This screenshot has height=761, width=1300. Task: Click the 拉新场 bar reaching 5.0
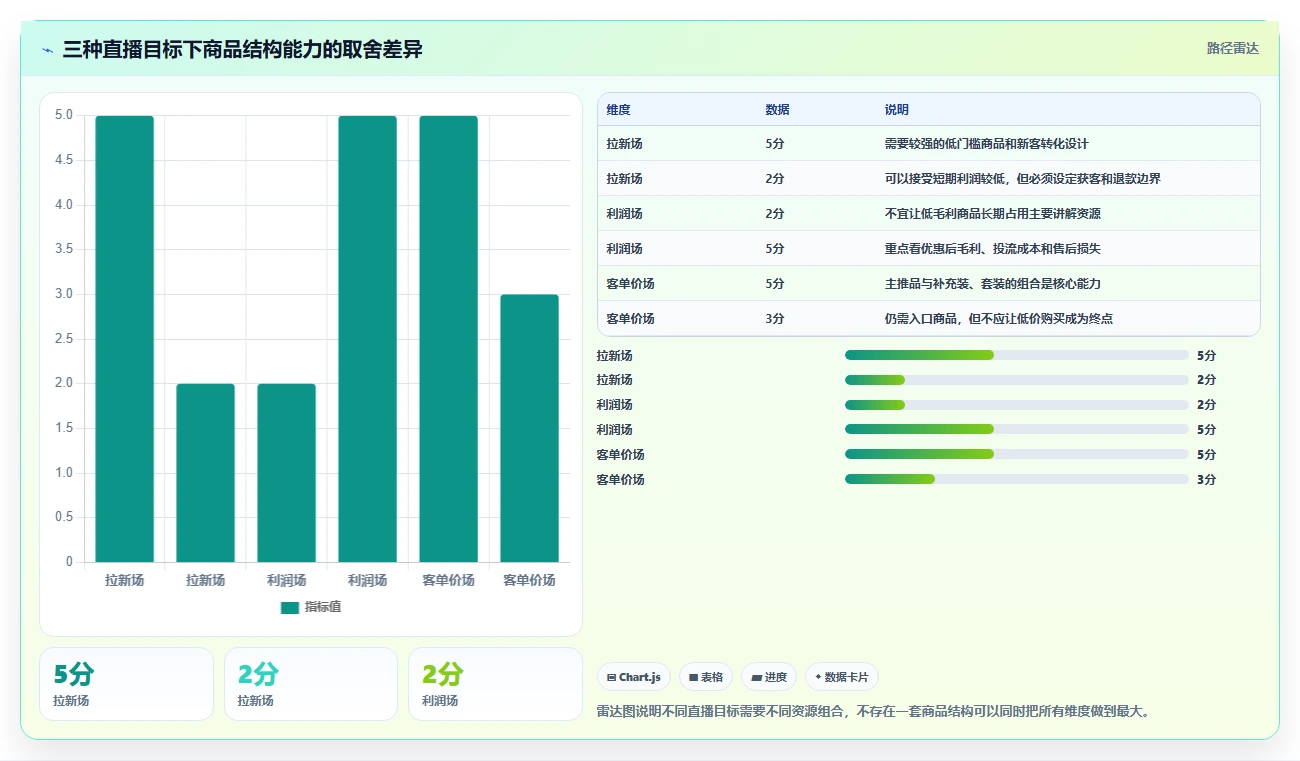click(x=125, y=339)
